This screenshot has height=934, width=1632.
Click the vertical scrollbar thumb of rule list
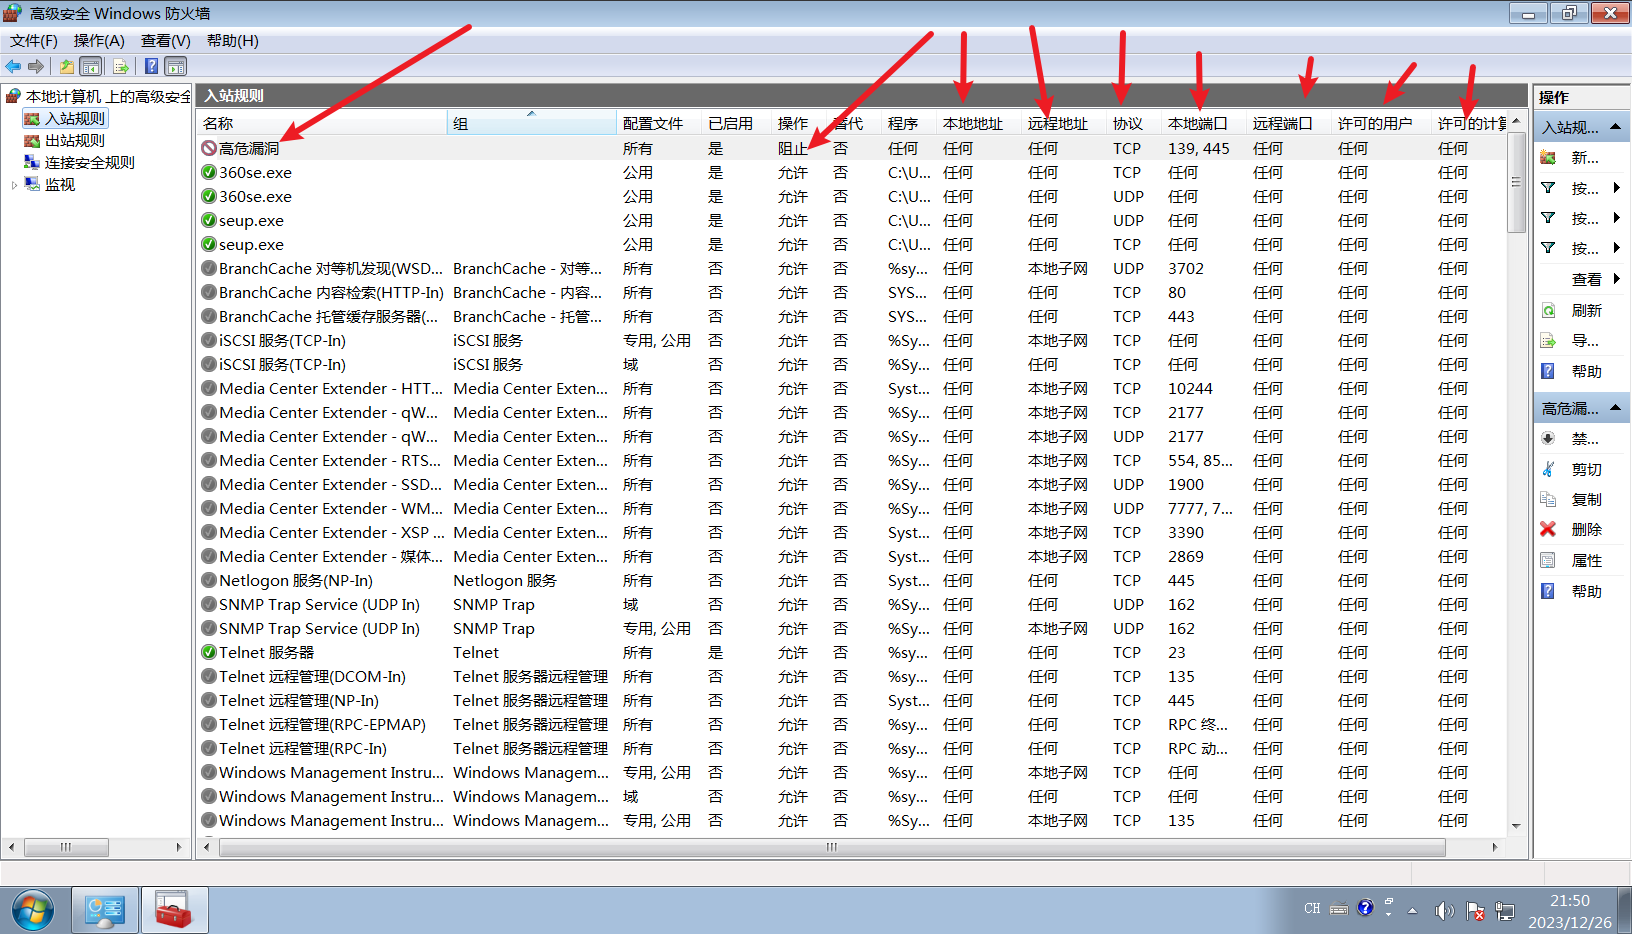click(1516, 182)
